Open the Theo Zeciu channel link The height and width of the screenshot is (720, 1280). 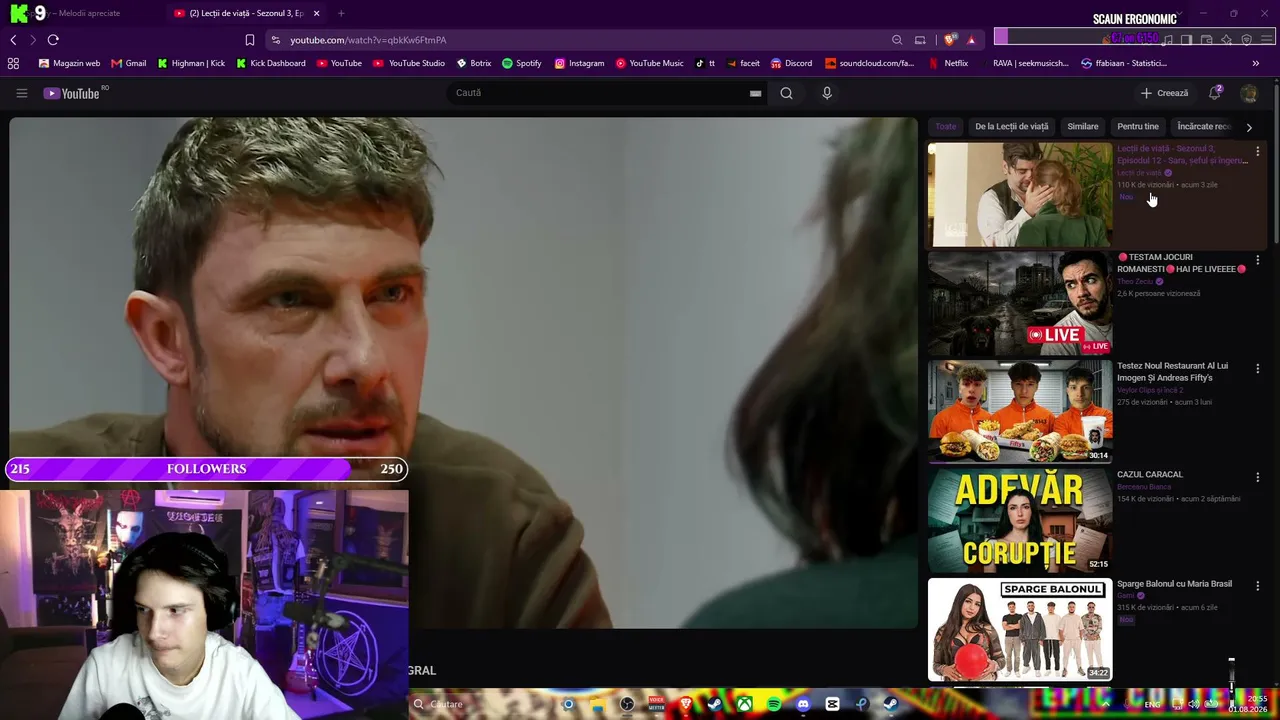tap(1135, 282)
